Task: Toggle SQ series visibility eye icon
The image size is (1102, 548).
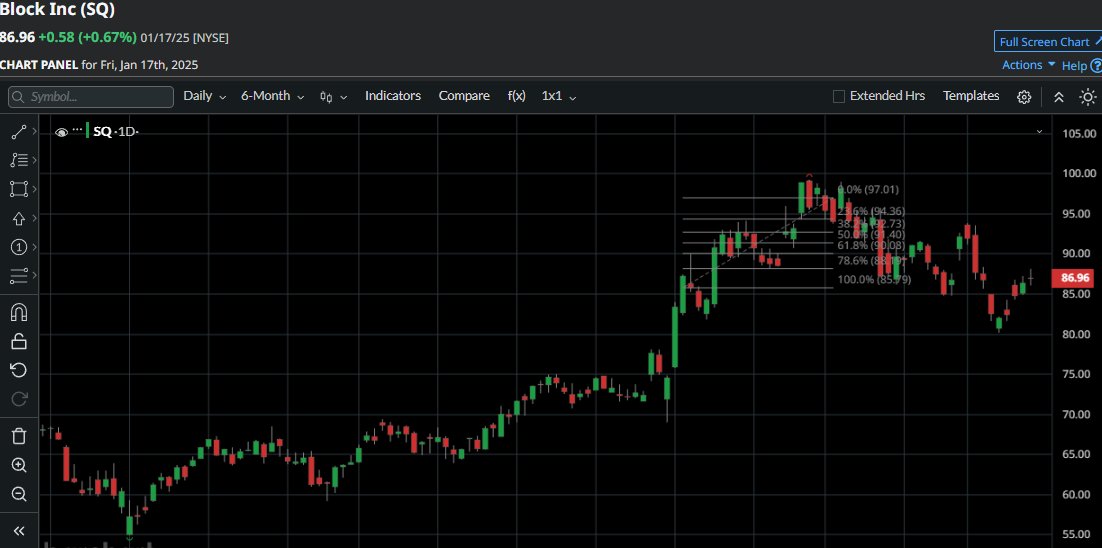Action: click(x=61, y=131)
